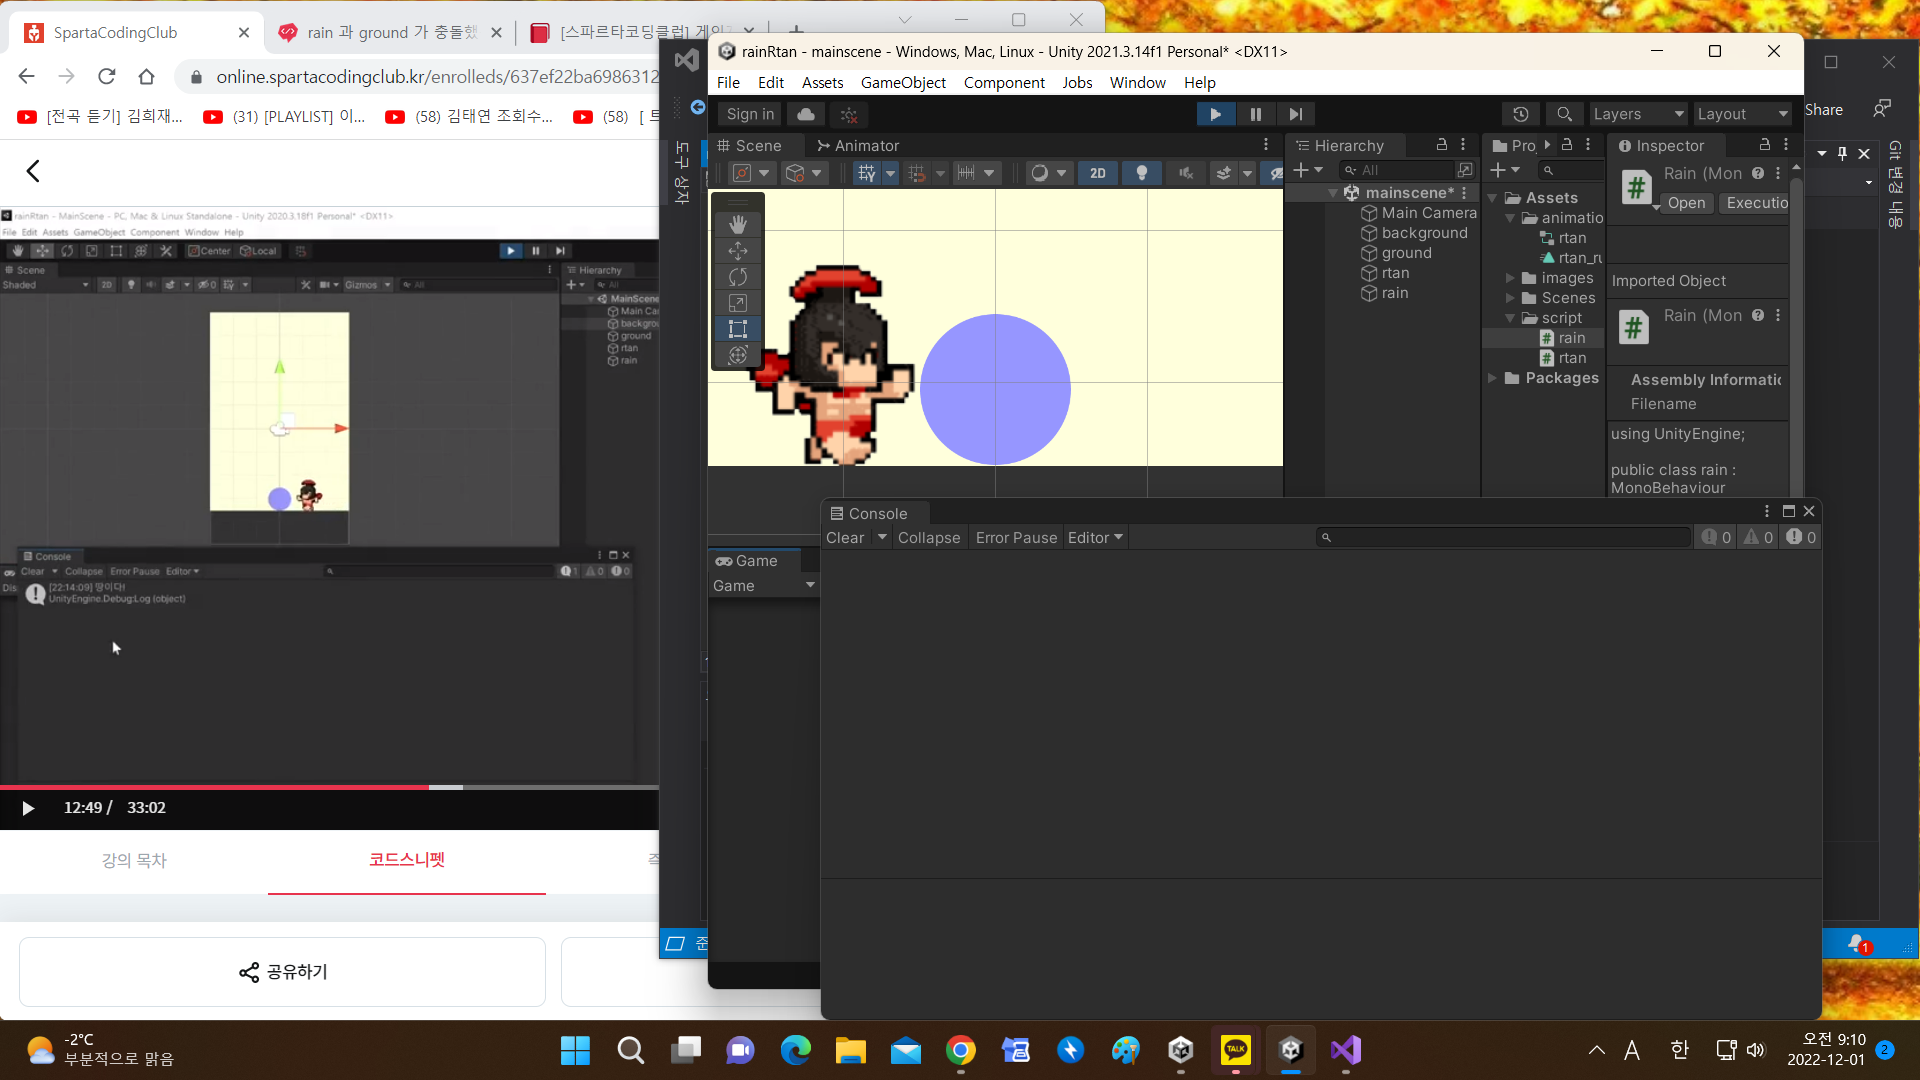This screenshot has height=1080, width=1920.
Task: Toggle Collapse in the Console
Action: click(929, 538)
